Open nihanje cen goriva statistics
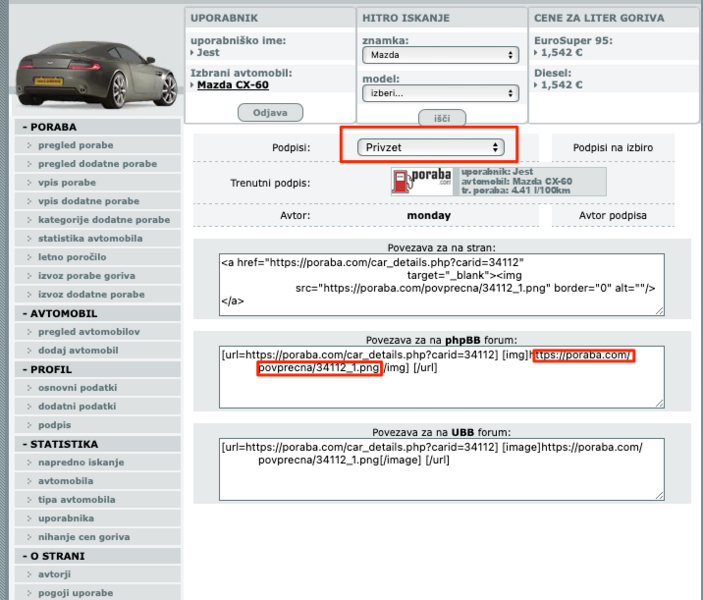Image resolution: width=703 pixels, height=600 pixels. (x=84, y=537)
